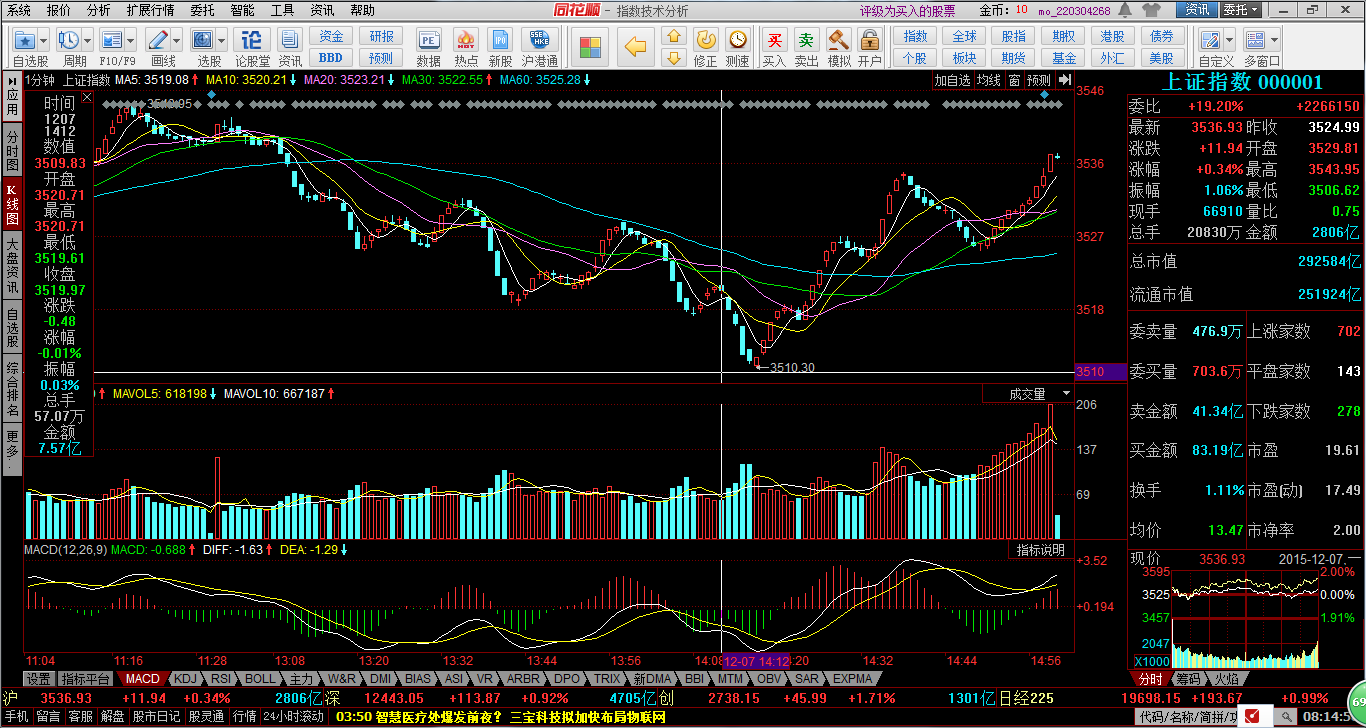Open the 系统 menu
The image size is (1366, 728).
click(19, 10)
